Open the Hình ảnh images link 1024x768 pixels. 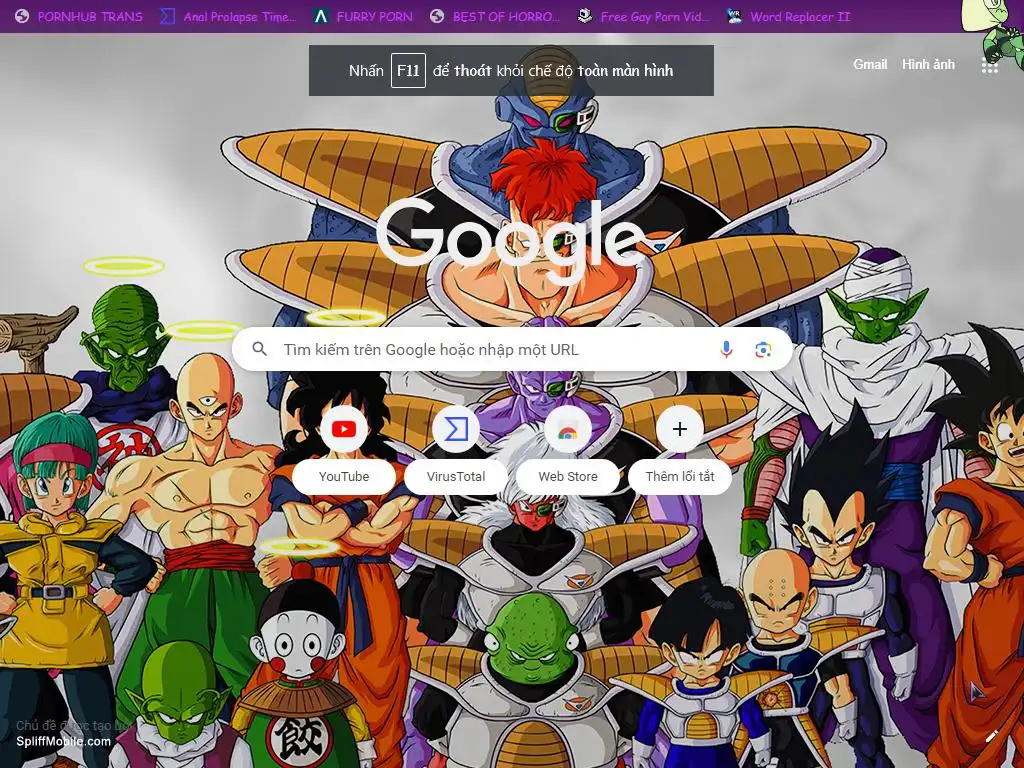(928, 64)
